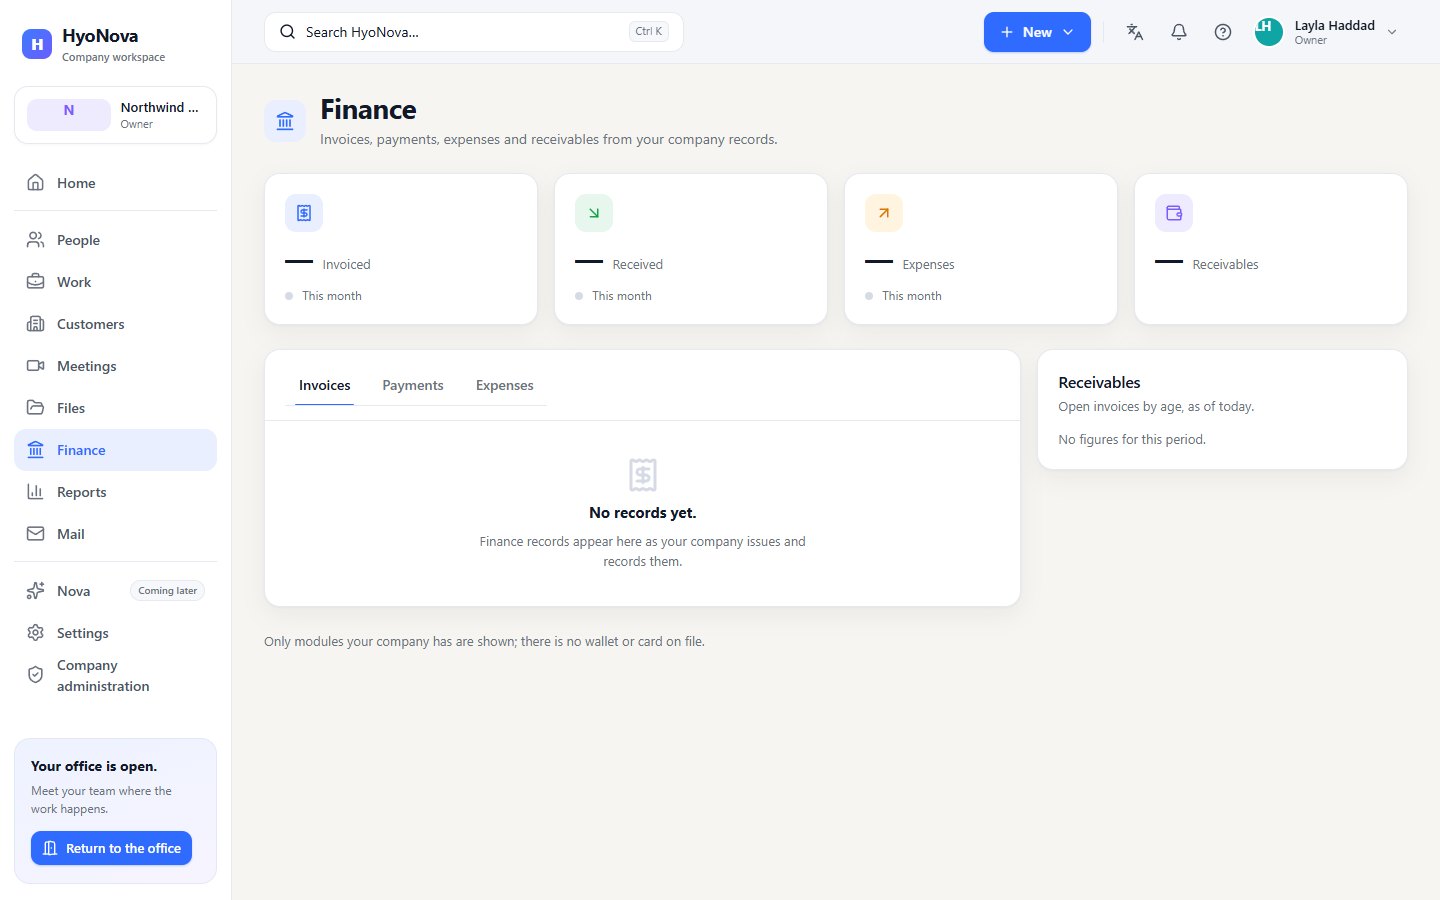
Task: Click the HyoNova logo icon
Action: (37, 44)
